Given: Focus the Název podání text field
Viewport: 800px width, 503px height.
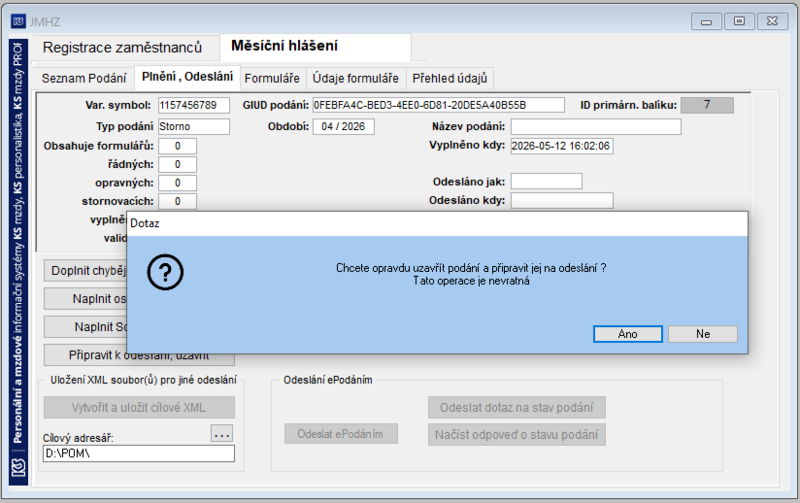Looking at the screenshot, I should pos(596,127).
